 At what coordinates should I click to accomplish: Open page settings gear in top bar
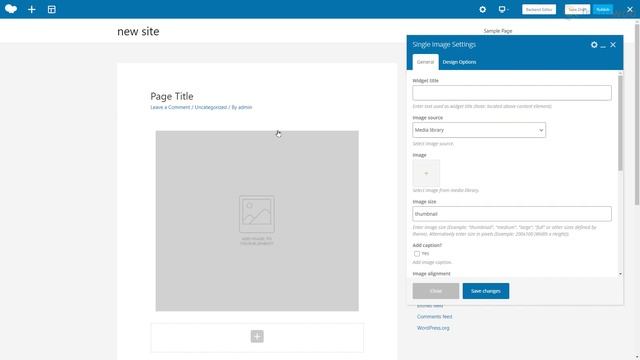click(482, 9)
